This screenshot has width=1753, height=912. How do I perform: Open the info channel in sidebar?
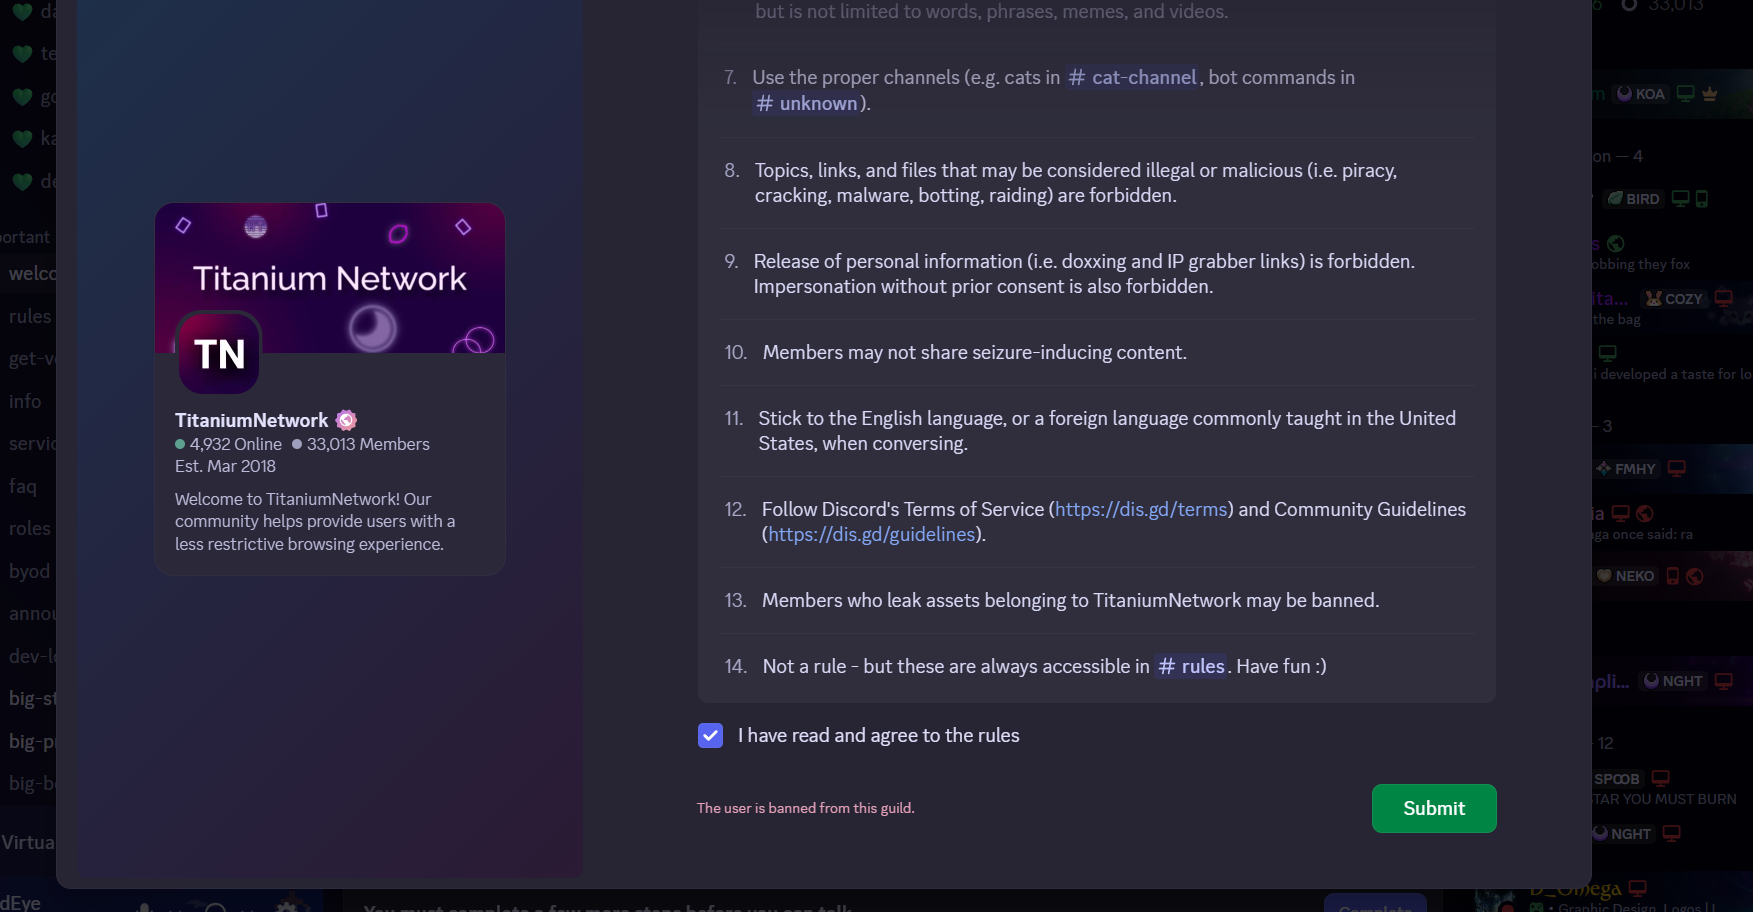pyautogui.click(x=26, y=401)
